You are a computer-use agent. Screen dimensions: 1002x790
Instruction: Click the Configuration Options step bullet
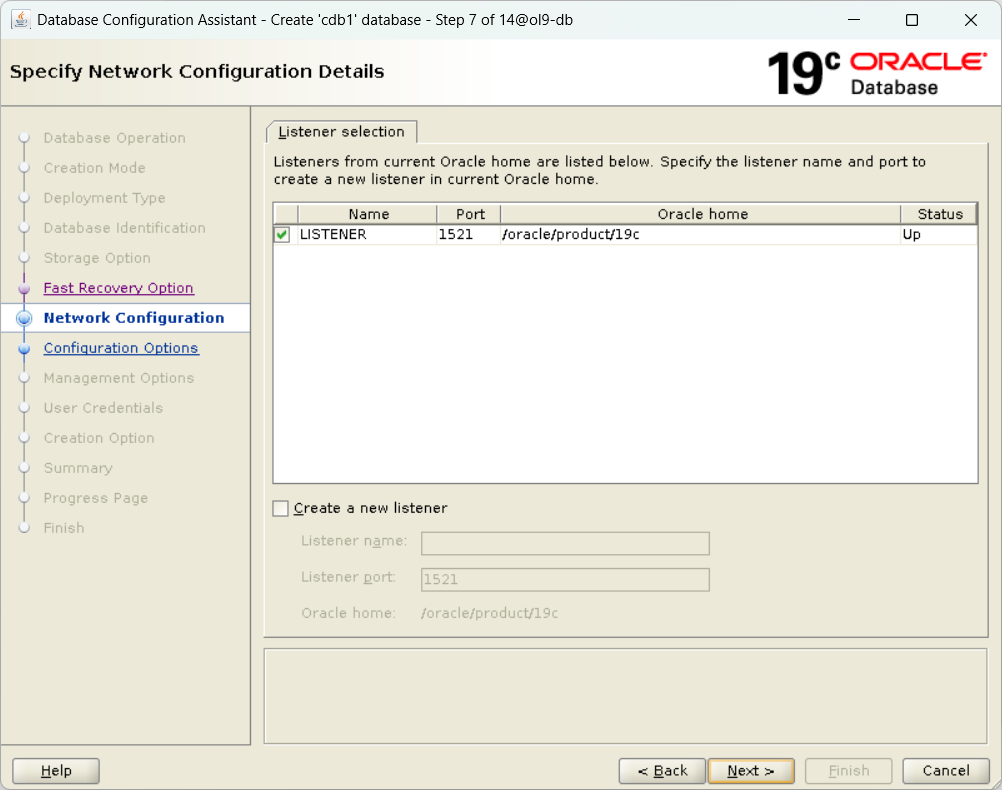24,349
